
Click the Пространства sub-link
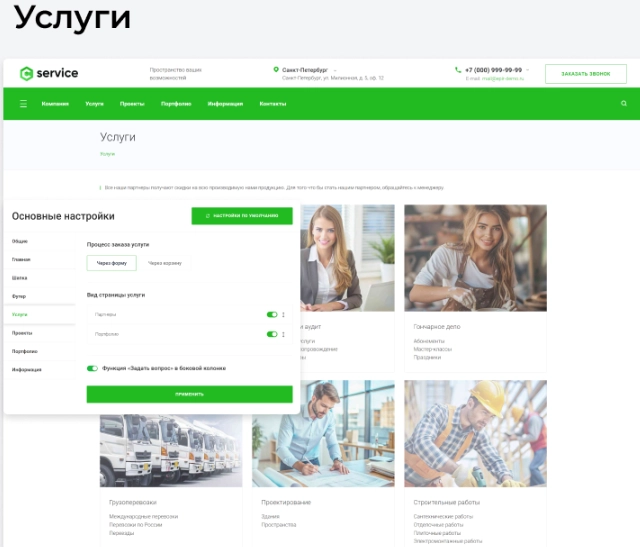coord(278,525)
